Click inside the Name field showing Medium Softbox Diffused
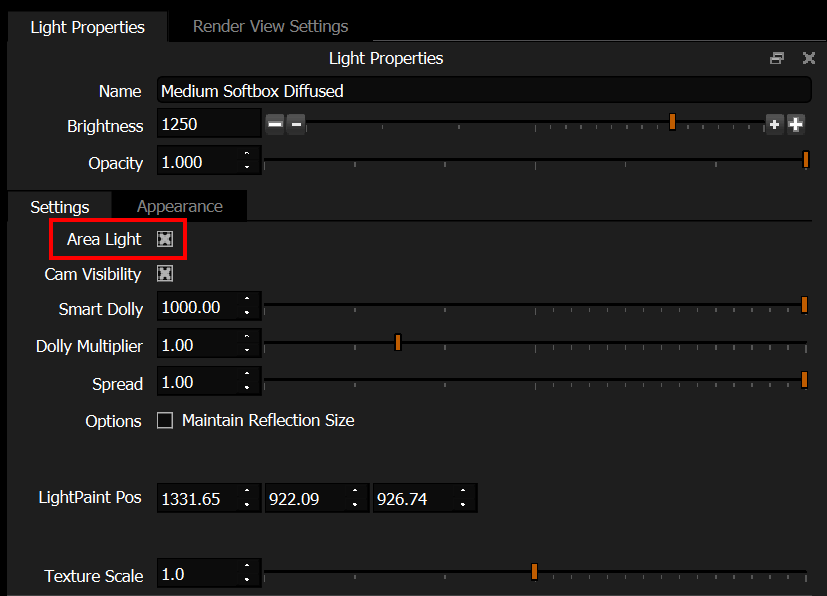This screenshot has height=596, width=827. (400, 90)
